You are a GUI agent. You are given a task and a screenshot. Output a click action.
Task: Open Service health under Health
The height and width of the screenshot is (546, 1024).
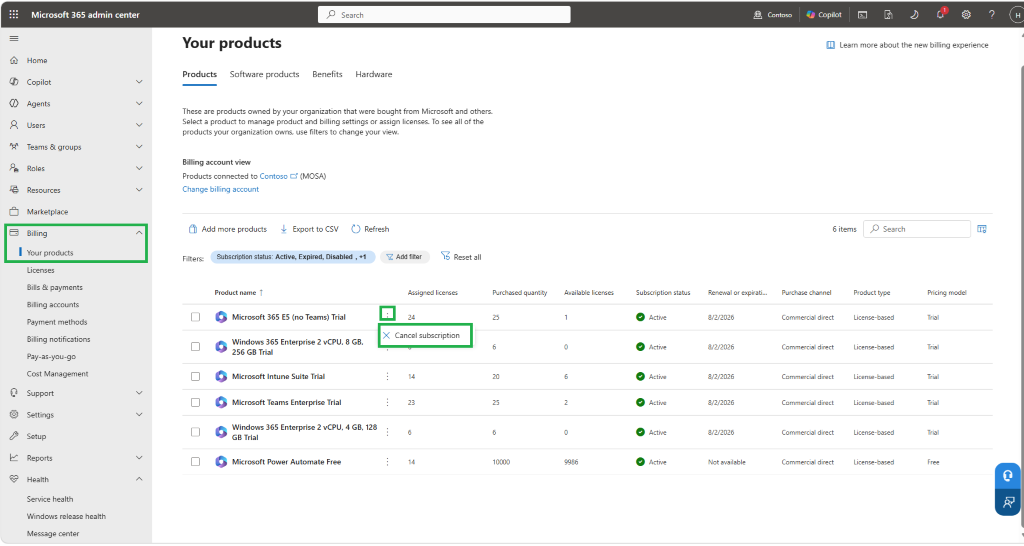50,499
